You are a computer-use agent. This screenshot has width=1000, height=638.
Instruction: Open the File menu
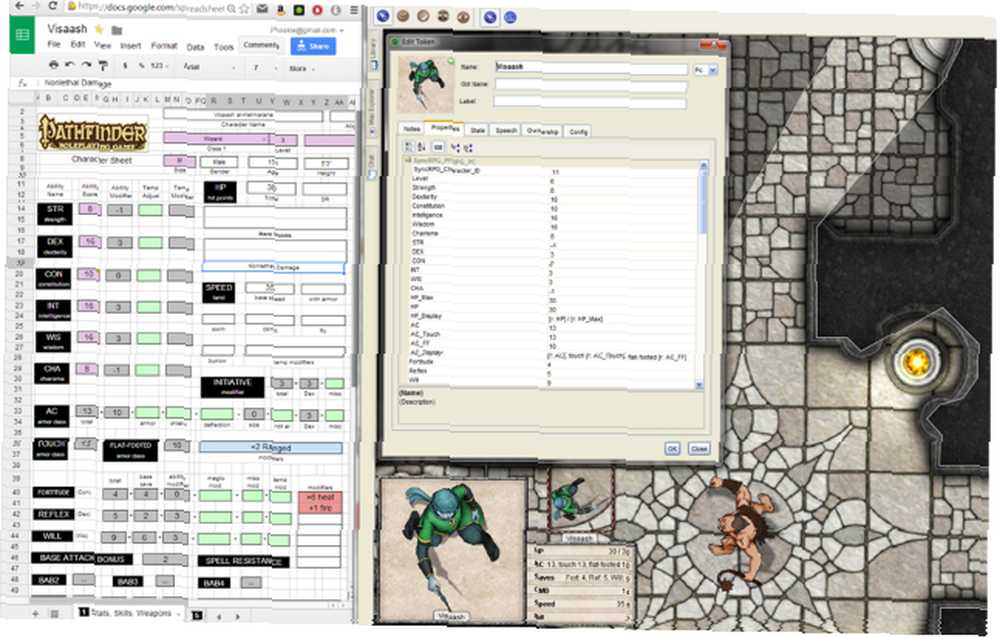(x=54, y=44)
